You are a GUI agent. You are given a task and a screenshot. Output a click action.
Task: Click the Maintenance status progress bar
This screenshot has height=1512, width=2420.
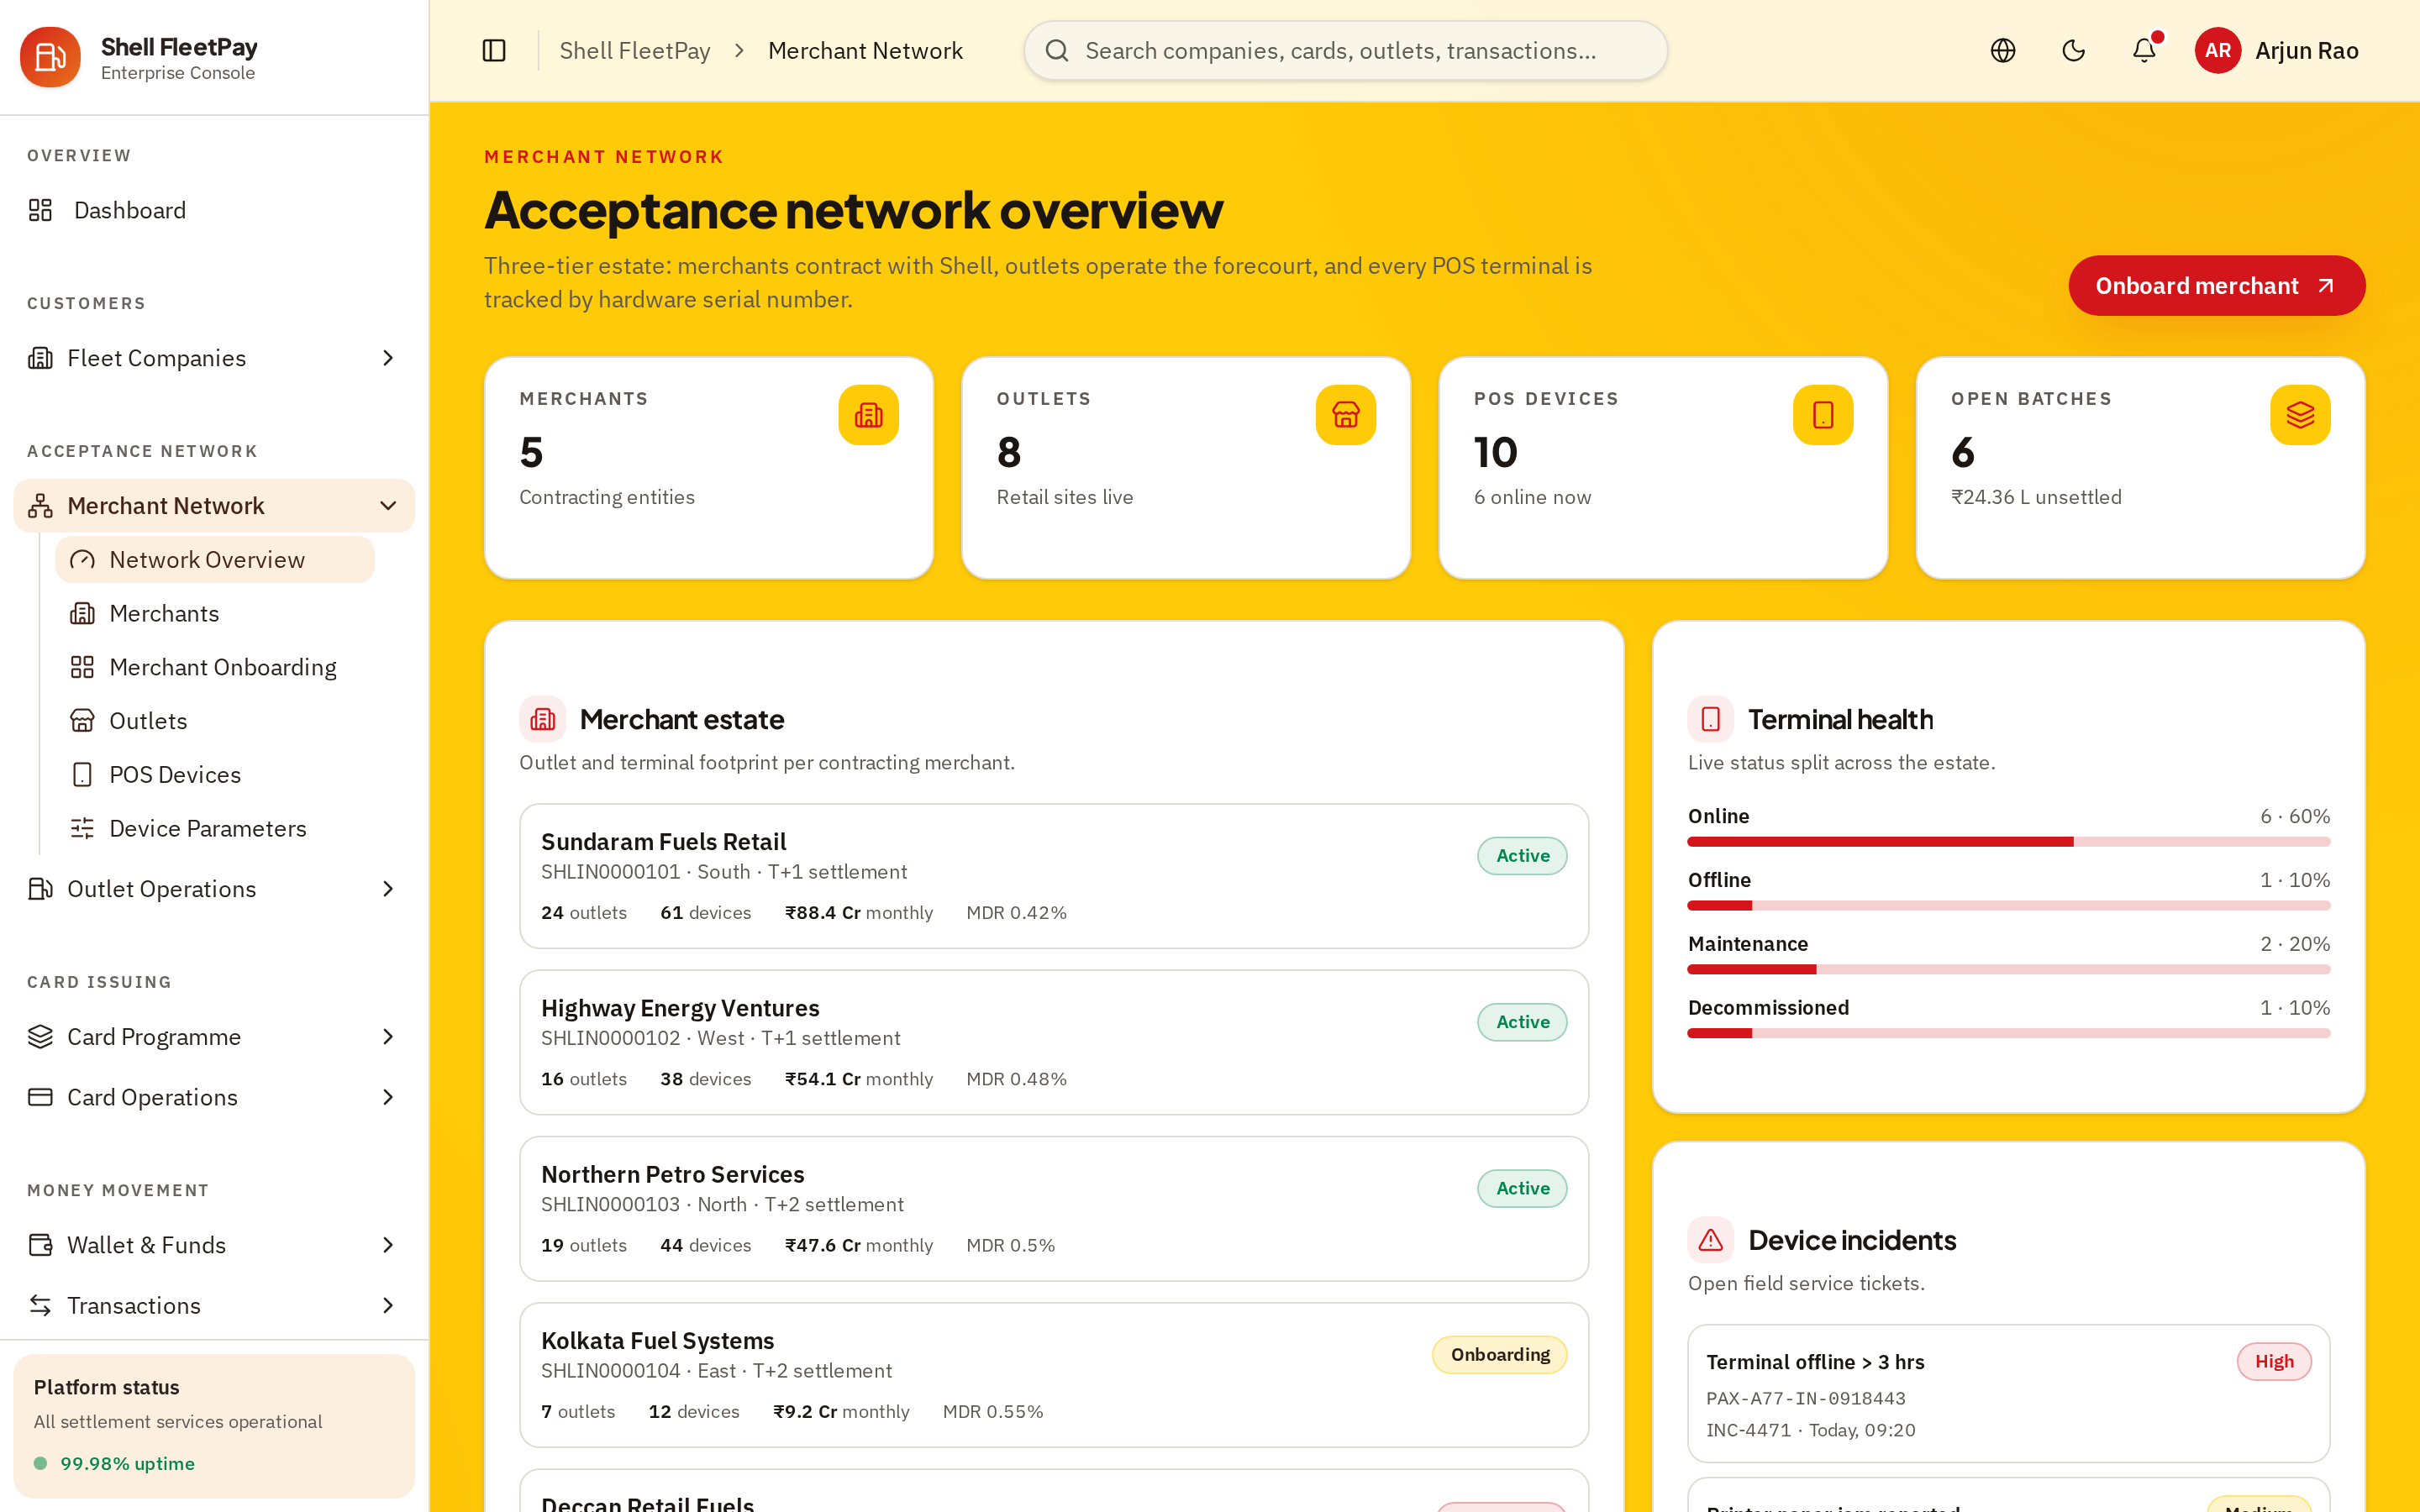click(x=2008, y=970)
